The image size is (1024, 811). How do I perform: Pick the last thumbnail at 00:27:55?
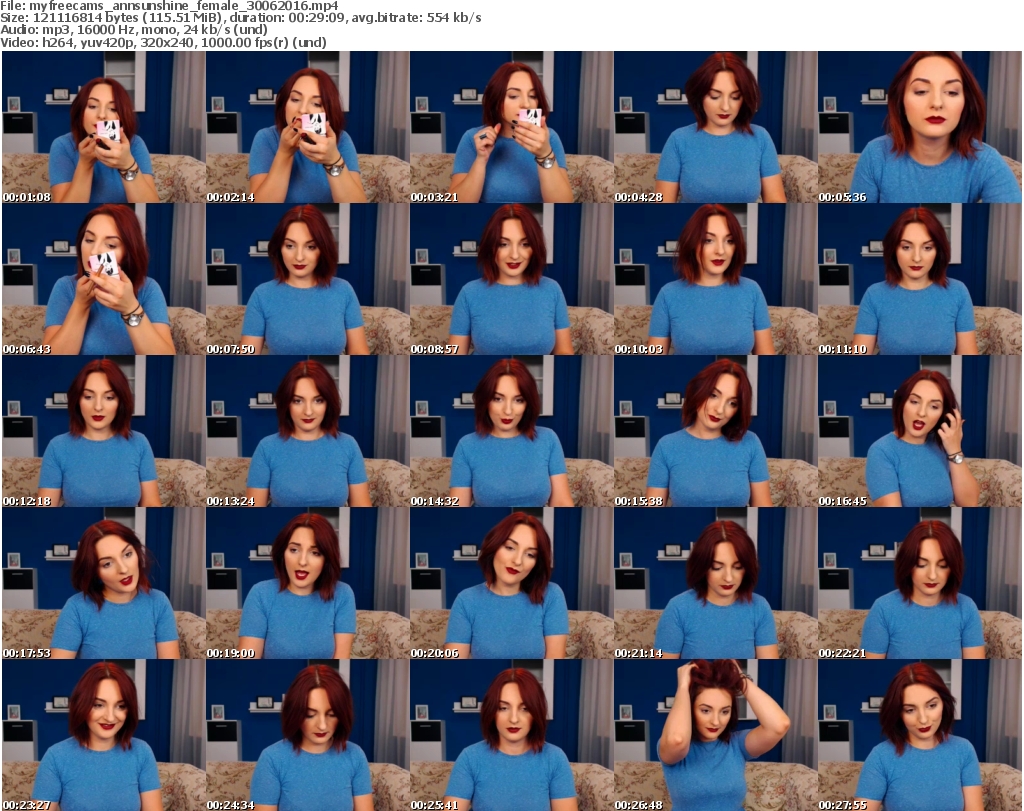pyautogui.click(x=920, y=735)
